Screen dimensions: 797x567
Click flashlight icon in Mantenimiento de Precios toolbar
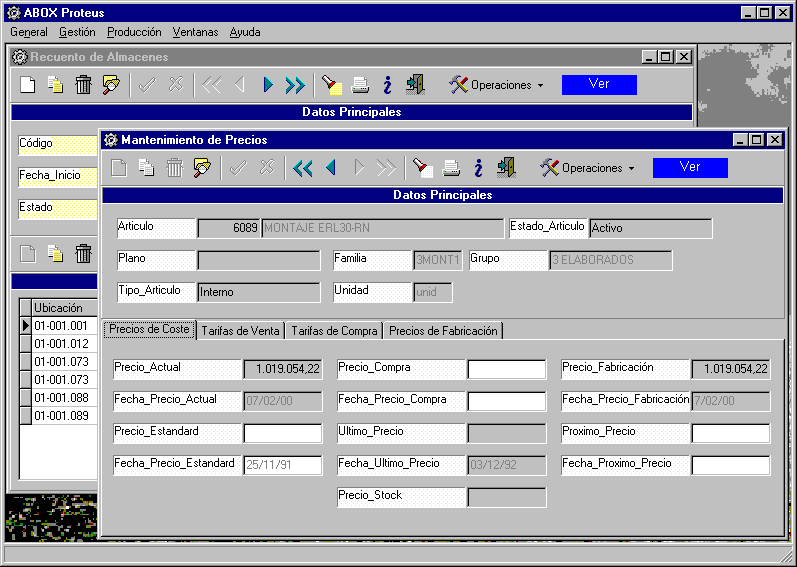[x=422, y=168]
